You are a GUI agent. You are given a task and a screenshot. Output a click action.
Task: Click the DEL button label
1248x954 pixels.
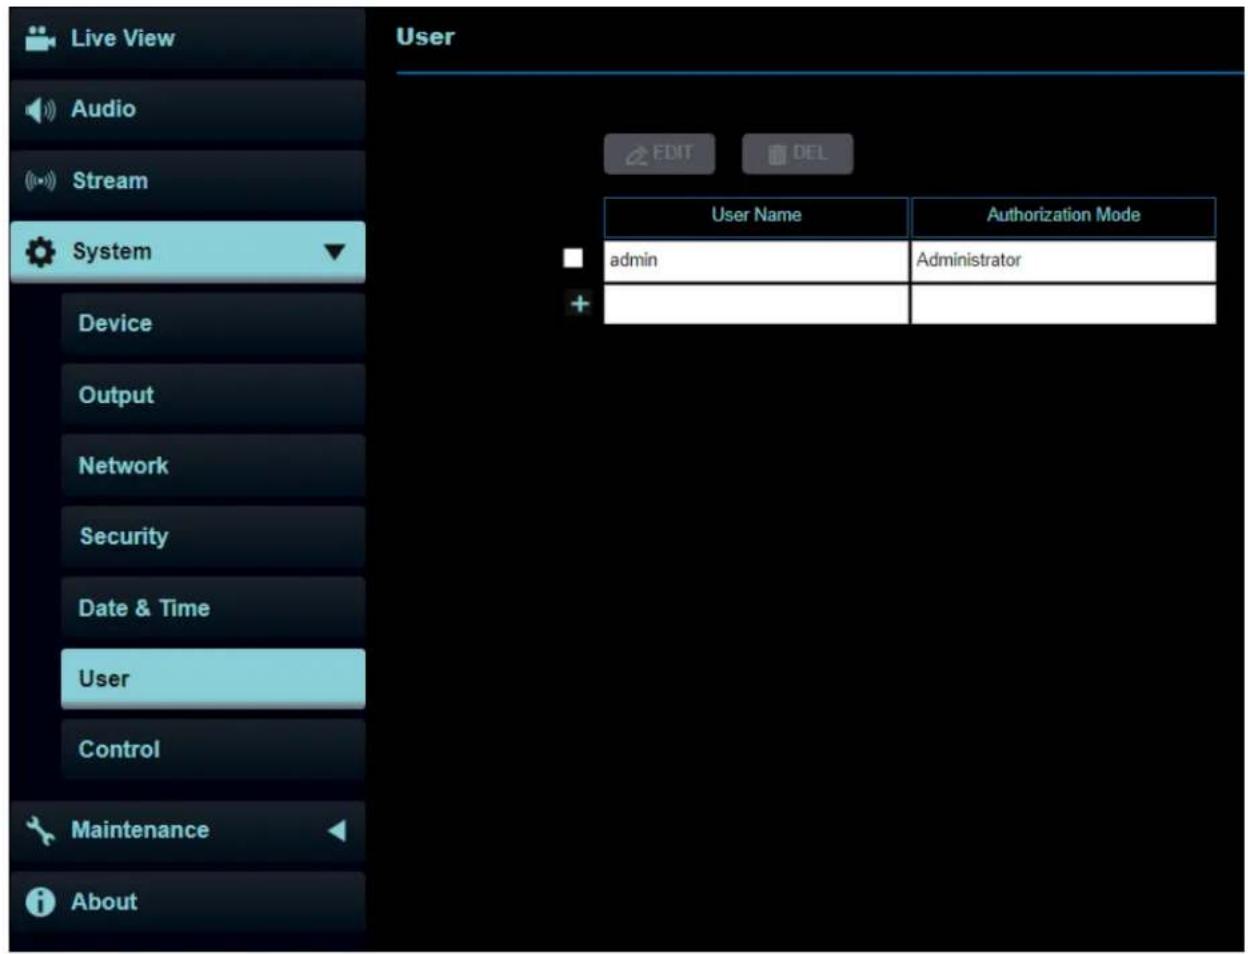(810, 153)
